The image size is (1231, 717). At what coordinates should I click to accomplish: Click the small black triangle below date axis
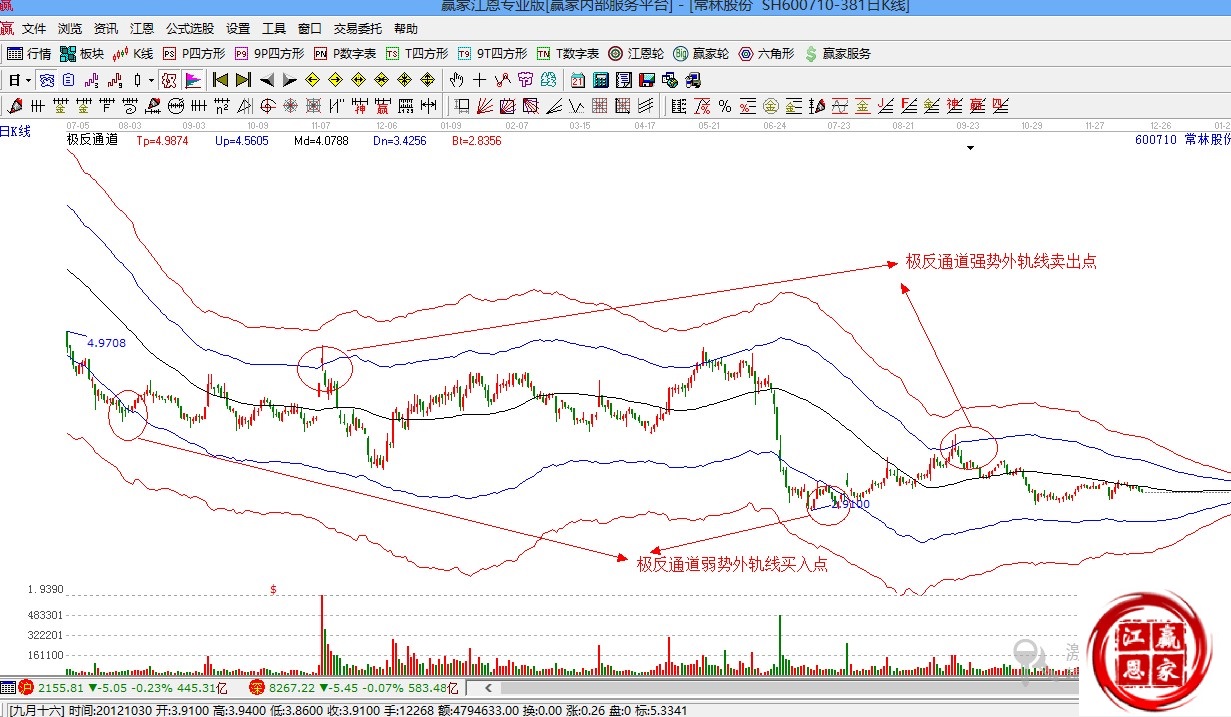click(x=969, y=148)
